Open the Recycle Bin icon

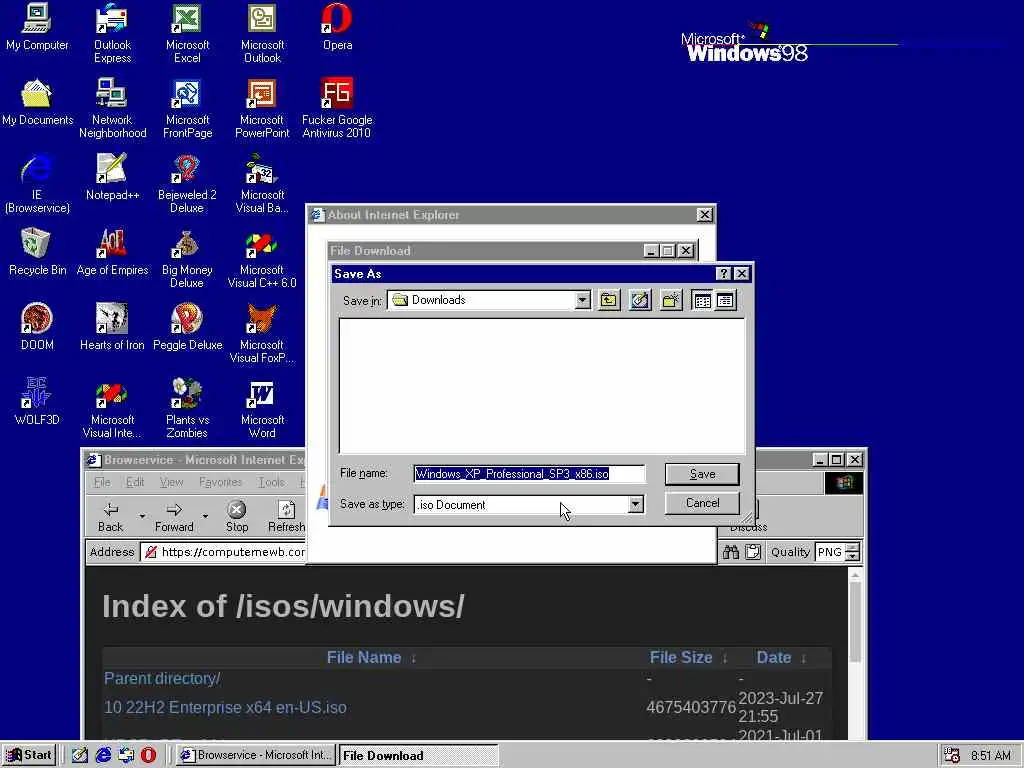(37, 253)
